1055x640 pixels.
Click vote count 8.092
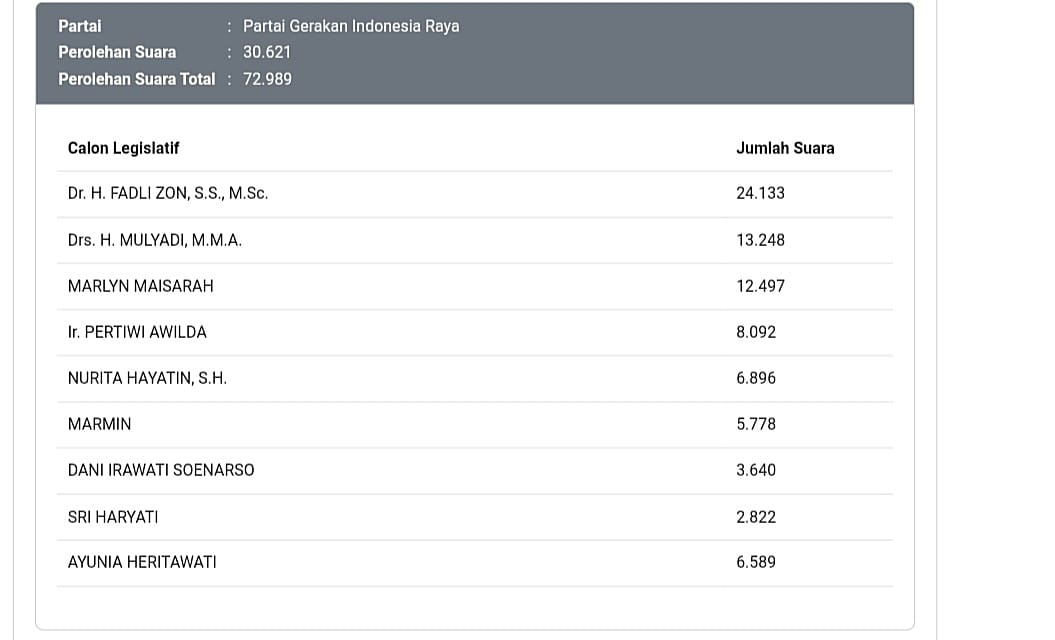click(x=756, y=332)
